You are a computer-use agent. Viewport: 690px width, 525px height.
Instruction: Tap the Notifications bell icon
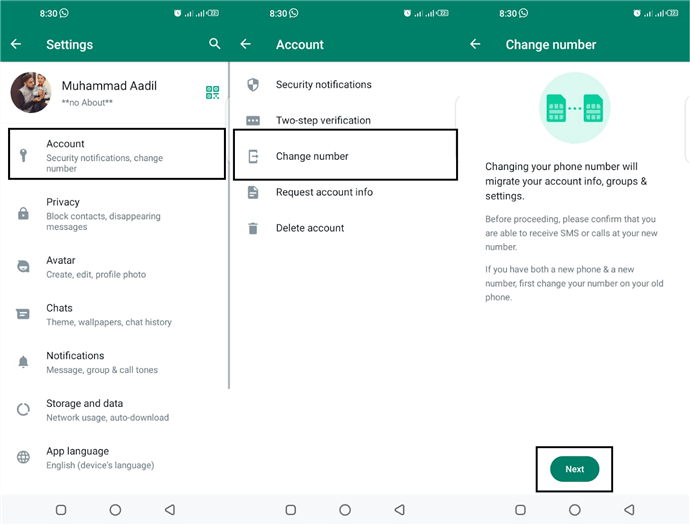pyautogui.click(x=23, y=362)
